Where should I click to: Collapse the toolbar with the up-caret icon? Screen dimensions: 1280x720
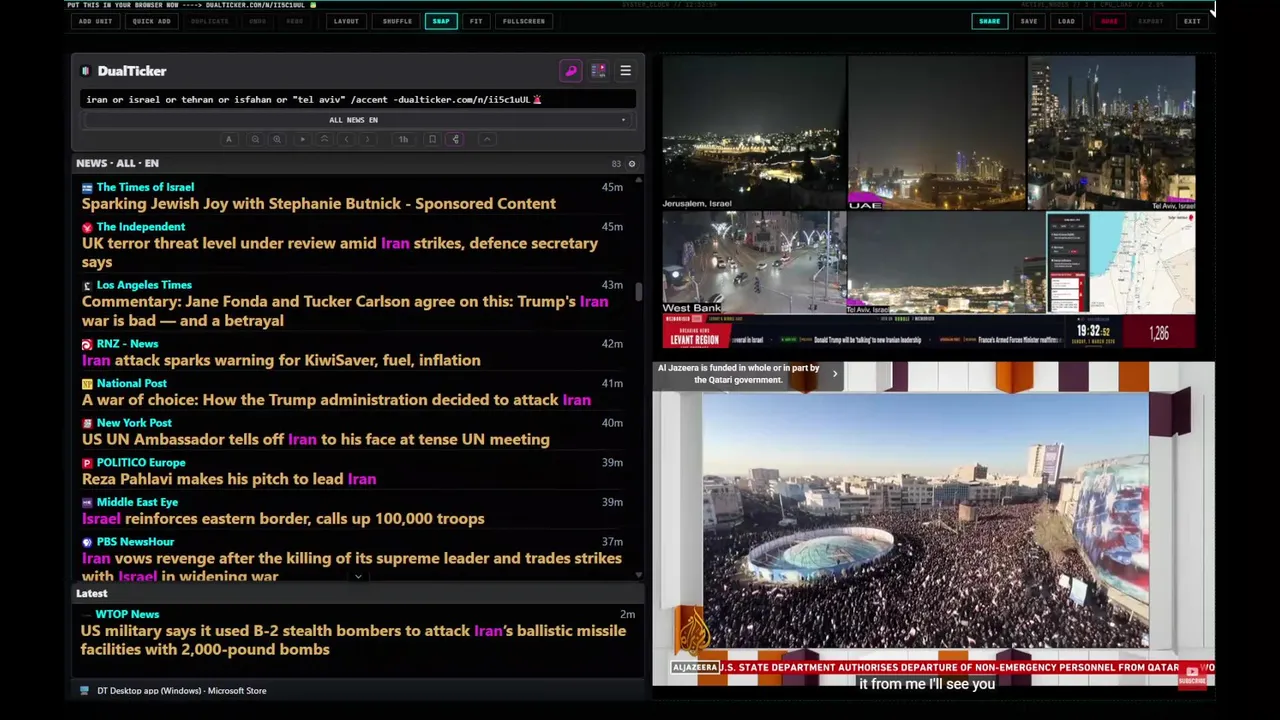(x=487, y=140)
